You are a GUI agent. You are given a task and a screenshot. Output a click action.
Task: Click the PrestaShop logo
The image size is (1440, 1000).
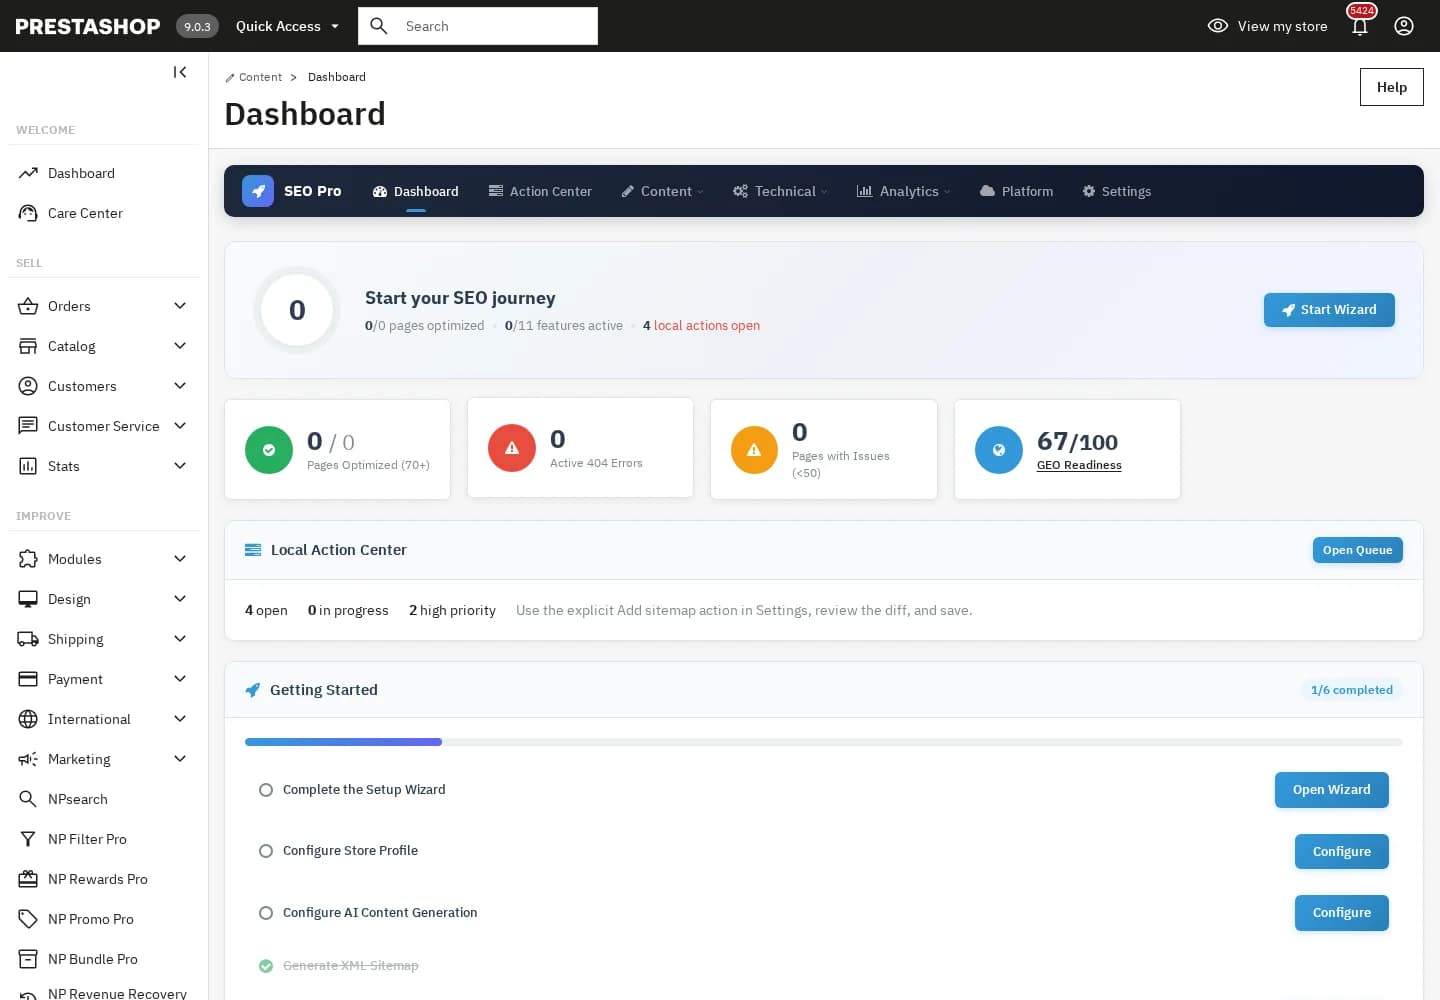coord(88,26)
